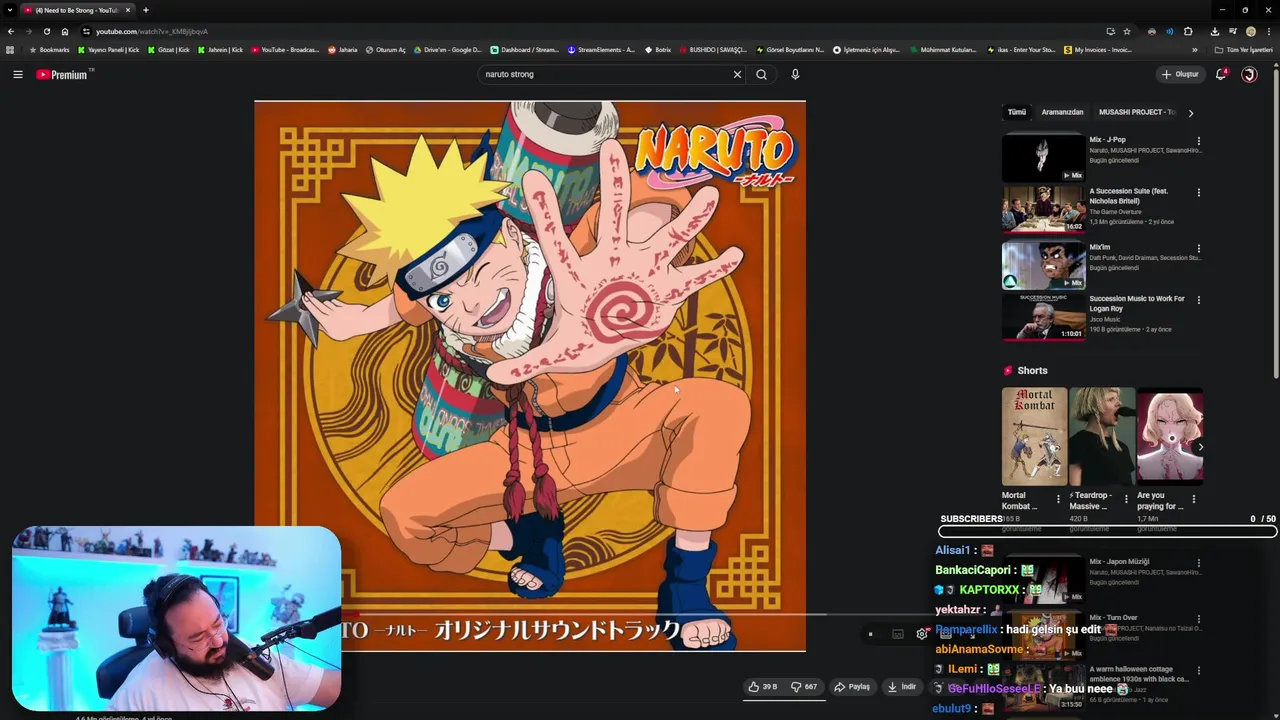Like the video (39 B)

point(763,687)
